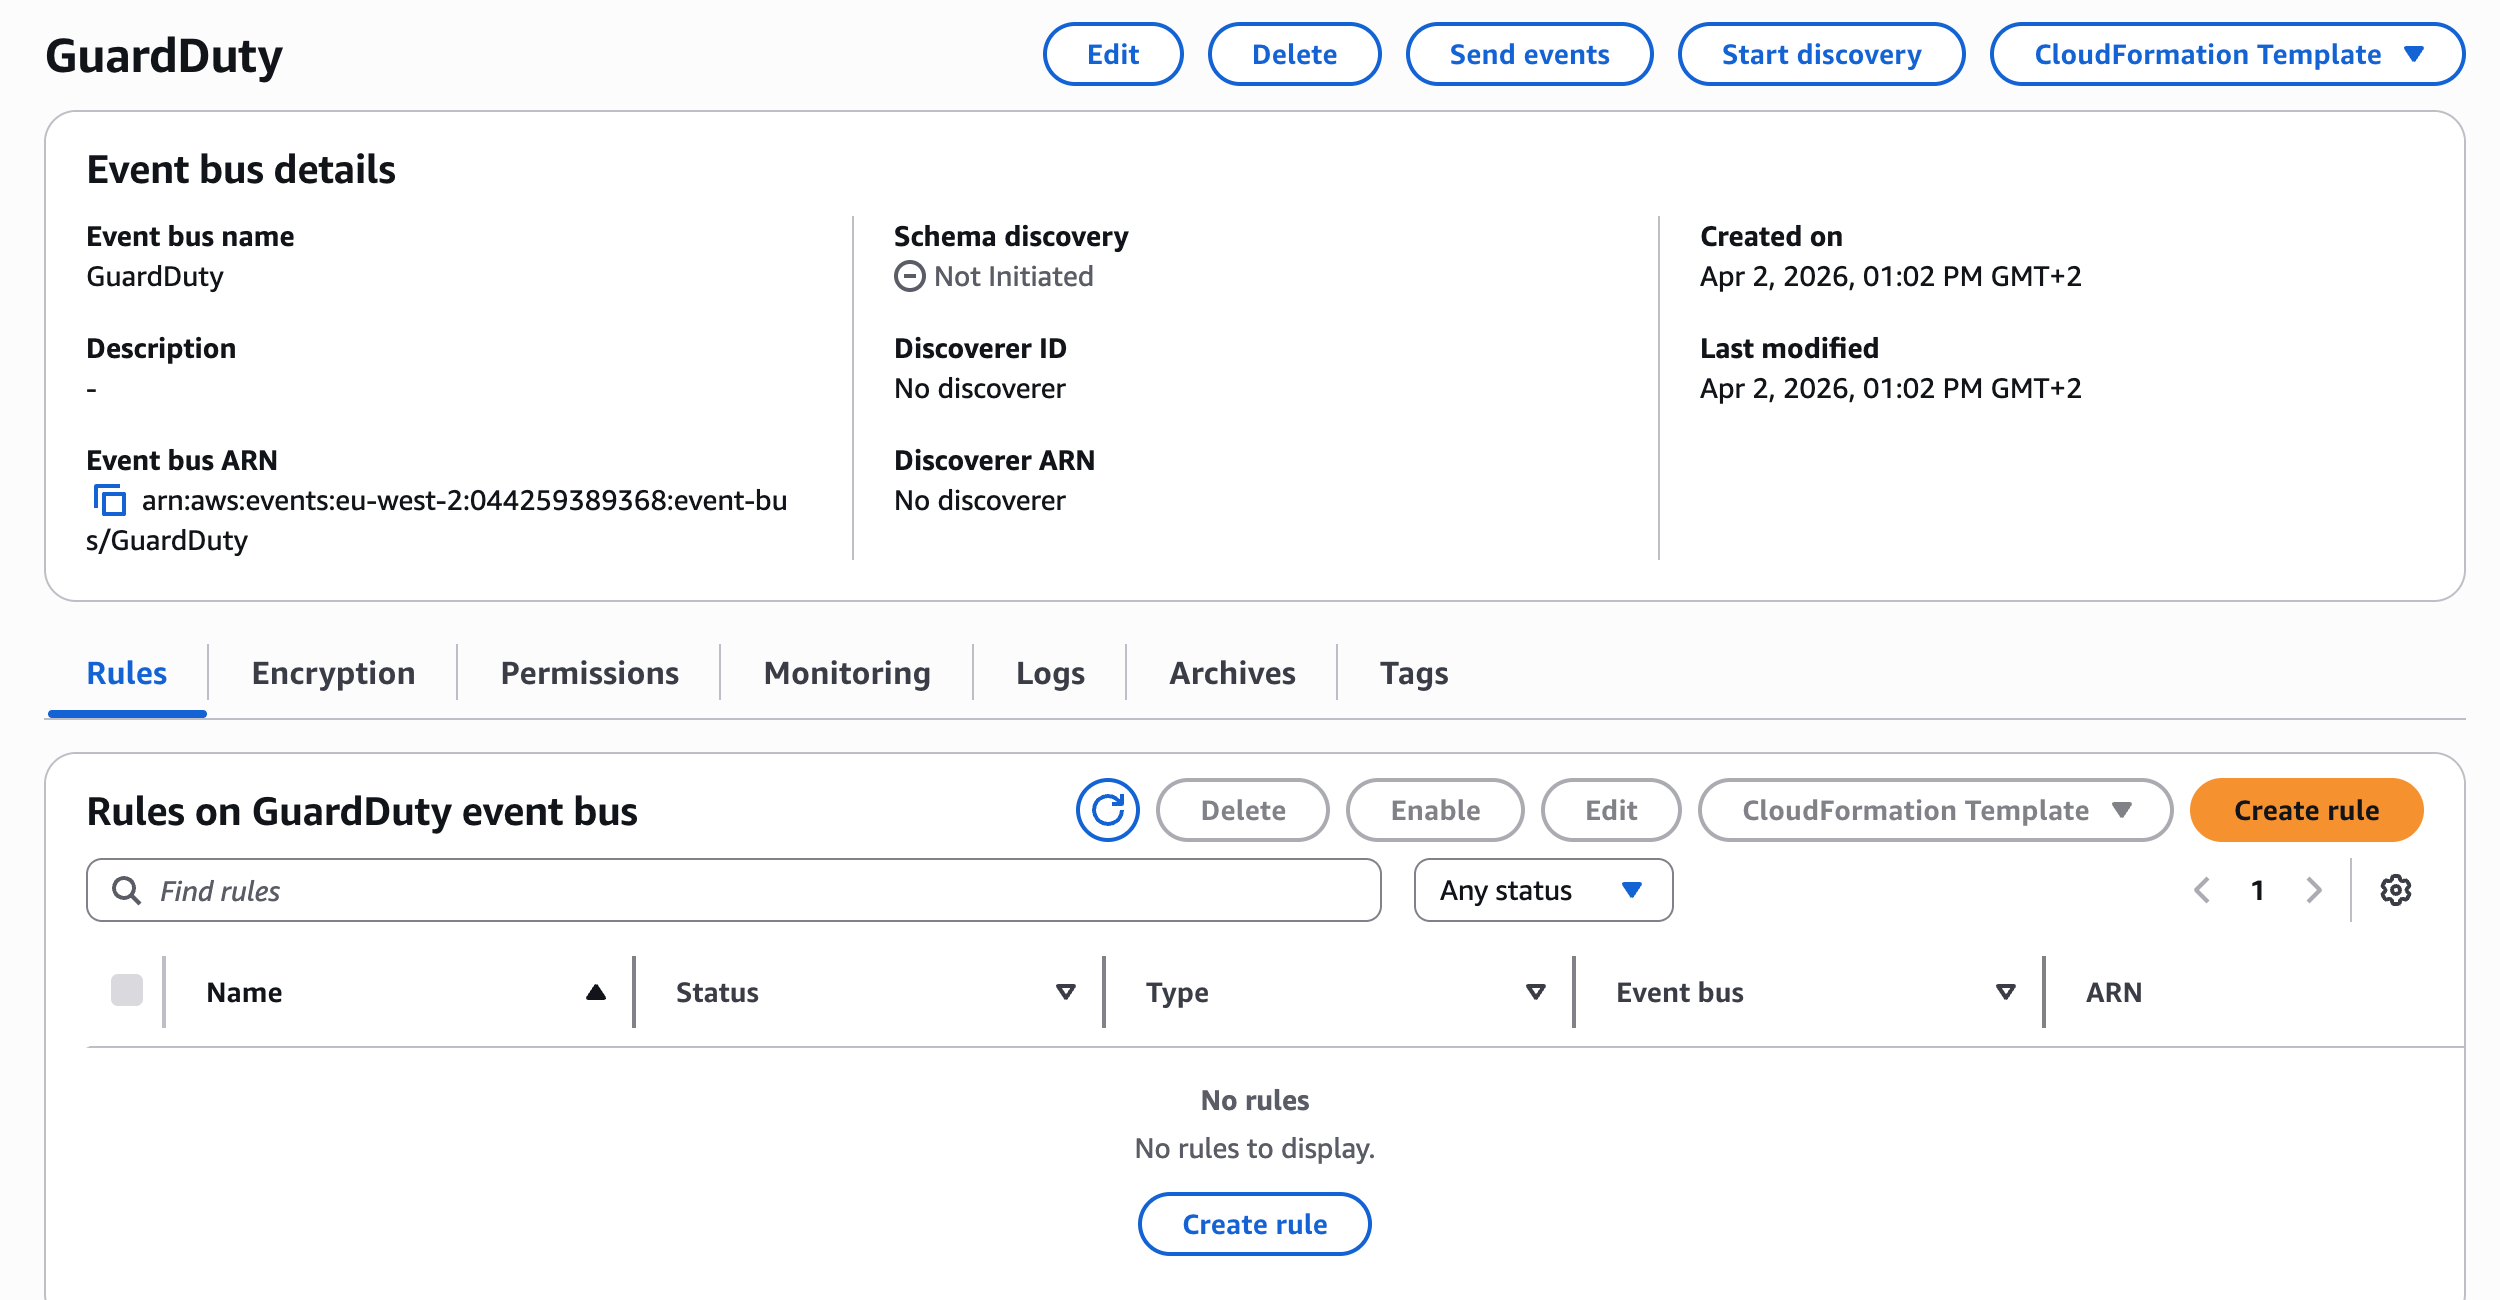The width and height of the screenshot is (2500, 1300).
Task: Focus the Find rules search field
Action: point(734,890)
